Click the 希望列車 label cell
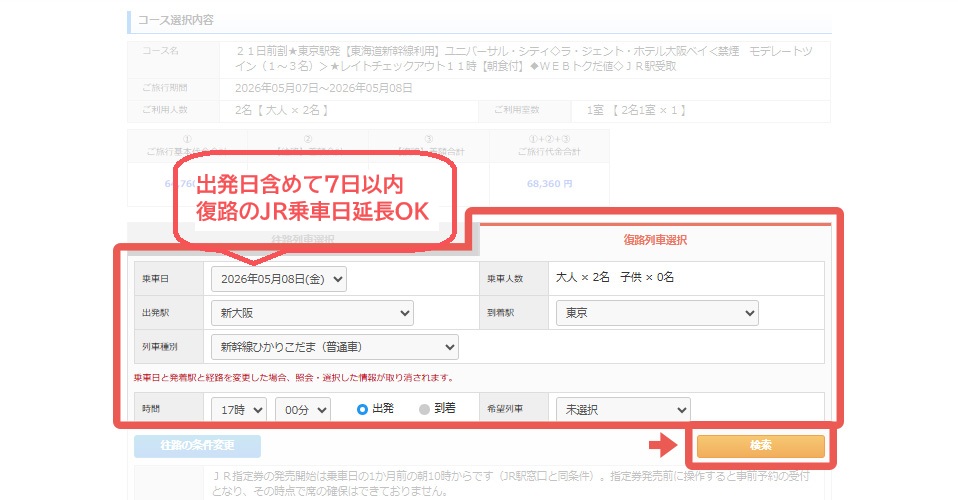This screenshot has height=500, width=958. click(514, 408)
